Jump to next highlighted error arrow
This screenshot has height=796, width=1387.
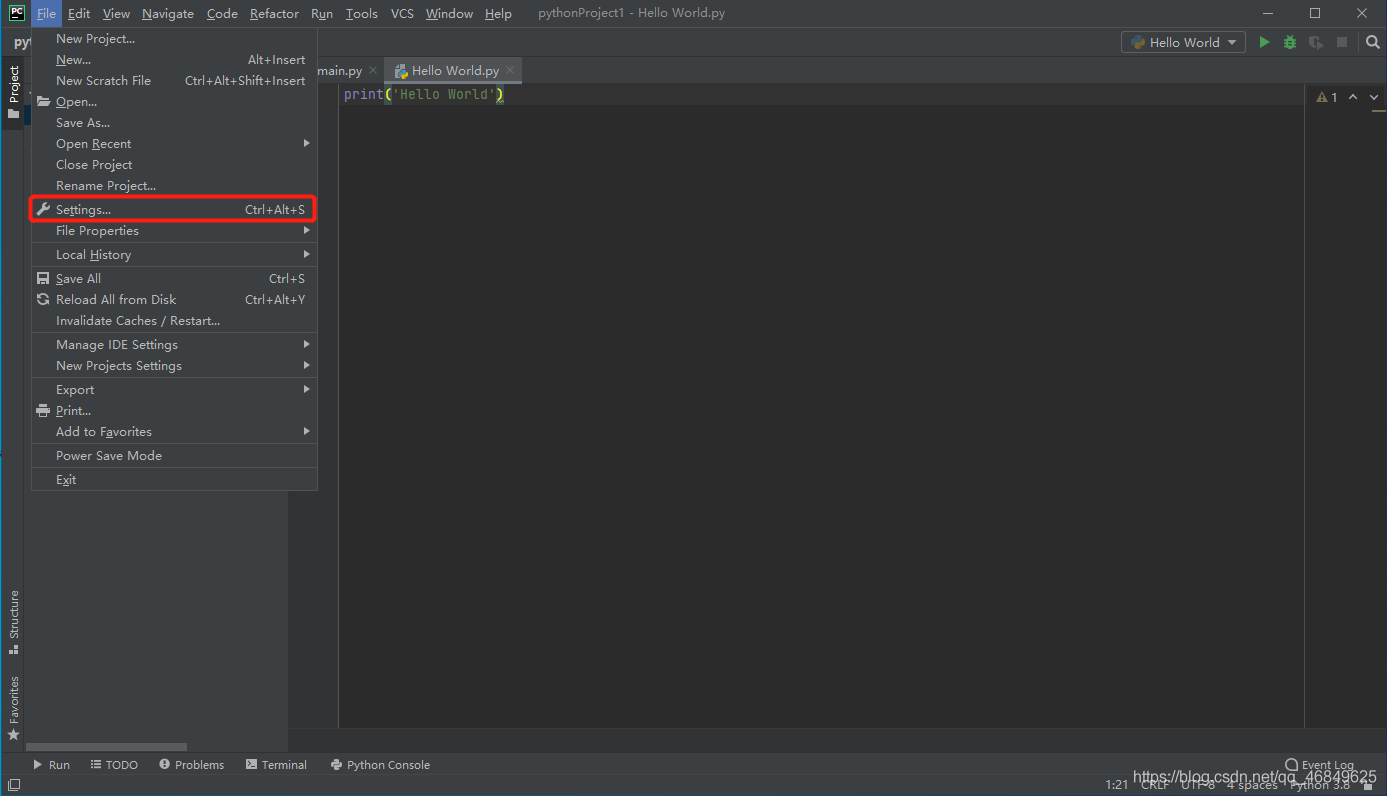click(x=1374, y=97)
